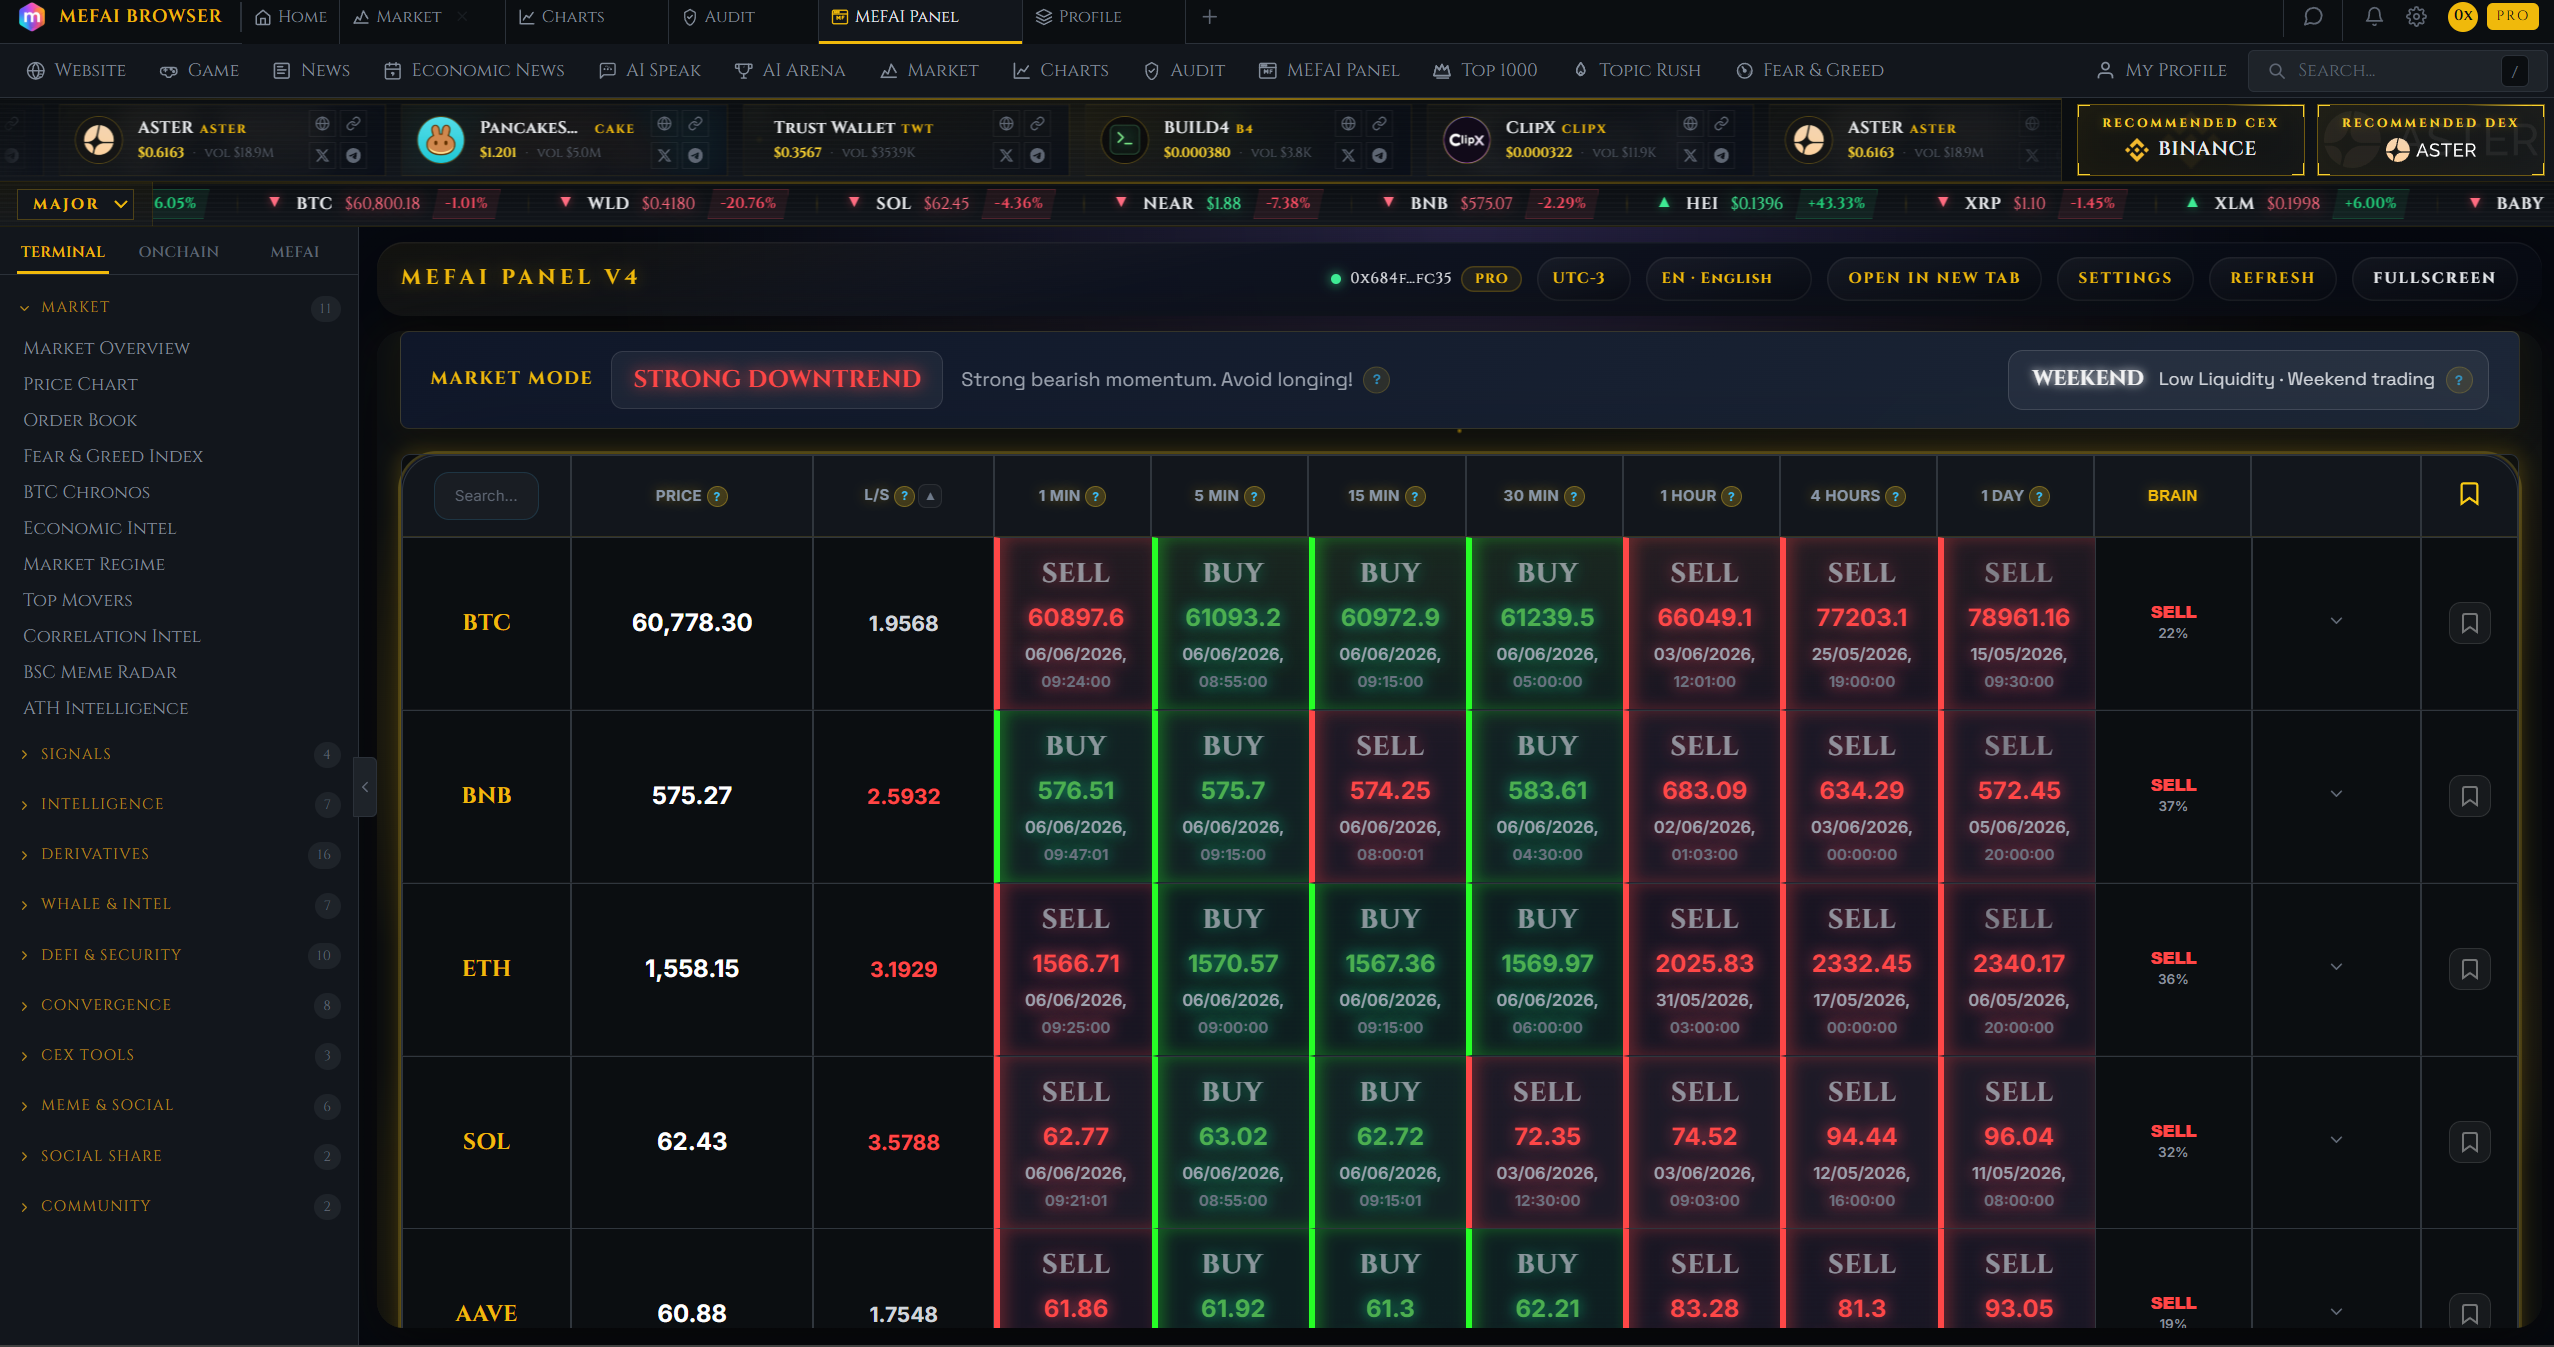This screenshot has width=2554, height=1347.
Task: Expand the SIGNALS sidebar section
Action: click(x=179, y=754)
